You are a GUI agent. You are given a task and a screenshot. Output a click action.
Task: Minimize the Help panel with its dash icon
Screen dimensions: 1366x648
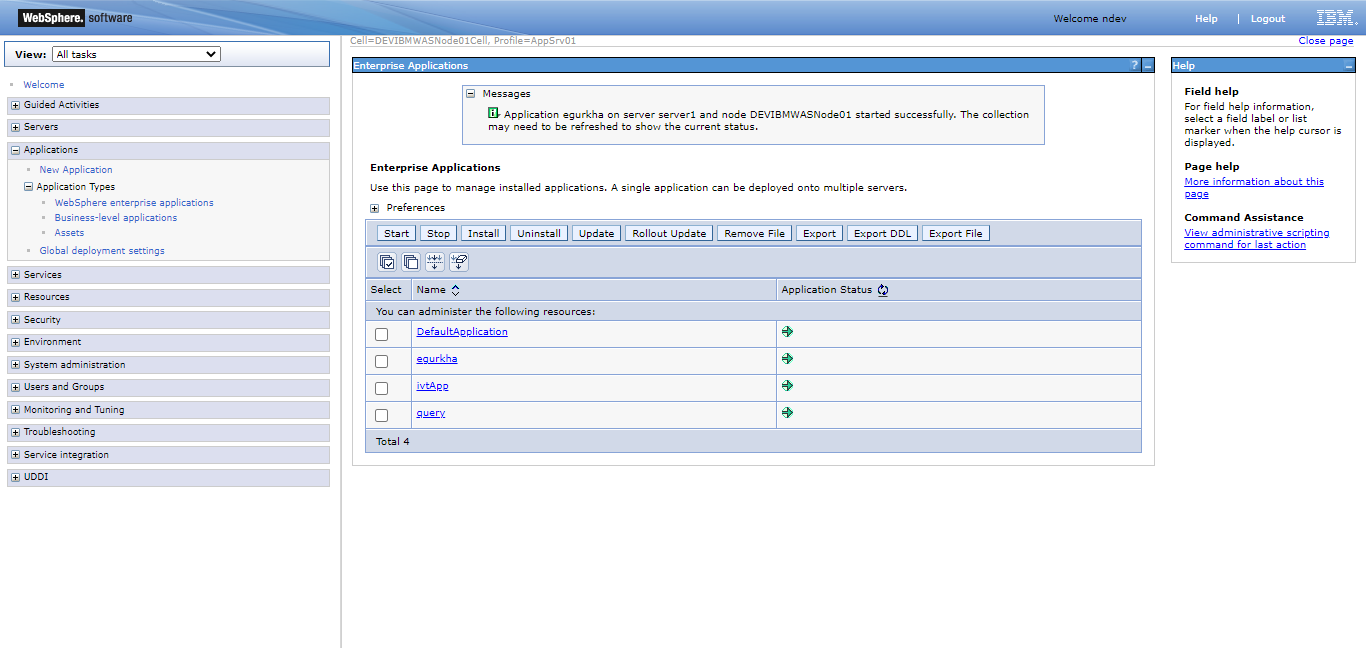[x=1349, y=65]
